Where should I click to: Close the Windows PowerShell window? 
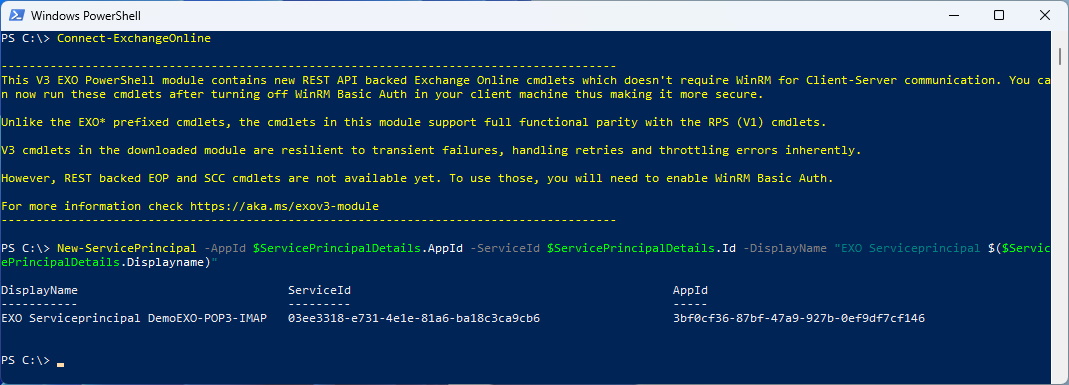1044,15
